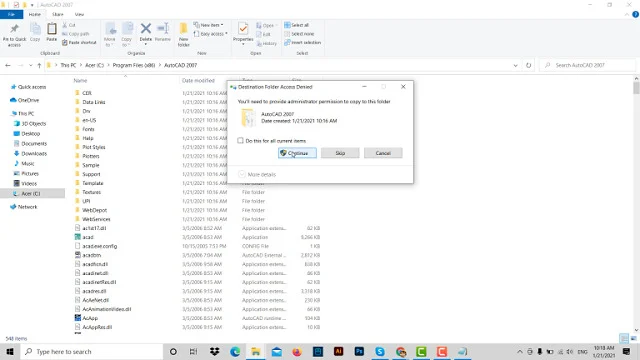Click the New folder icon
The width and height of the screenshot is (640, 360).
click(x=183, y=29)
